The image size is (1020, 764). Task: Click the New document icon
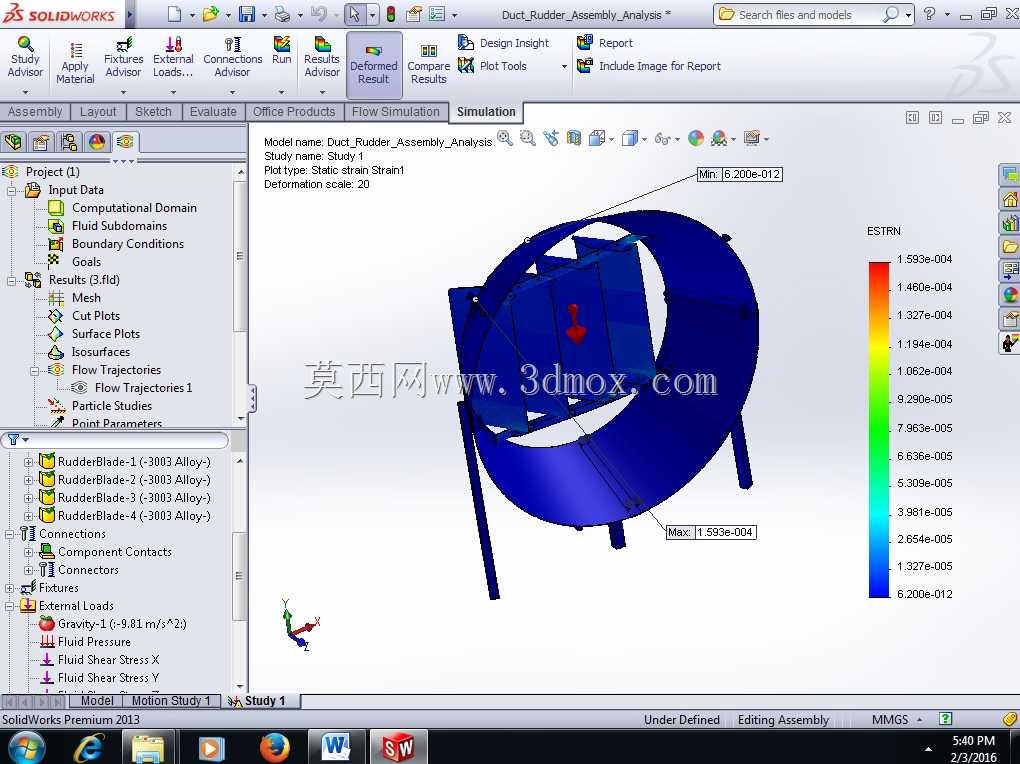click(174, 14)
